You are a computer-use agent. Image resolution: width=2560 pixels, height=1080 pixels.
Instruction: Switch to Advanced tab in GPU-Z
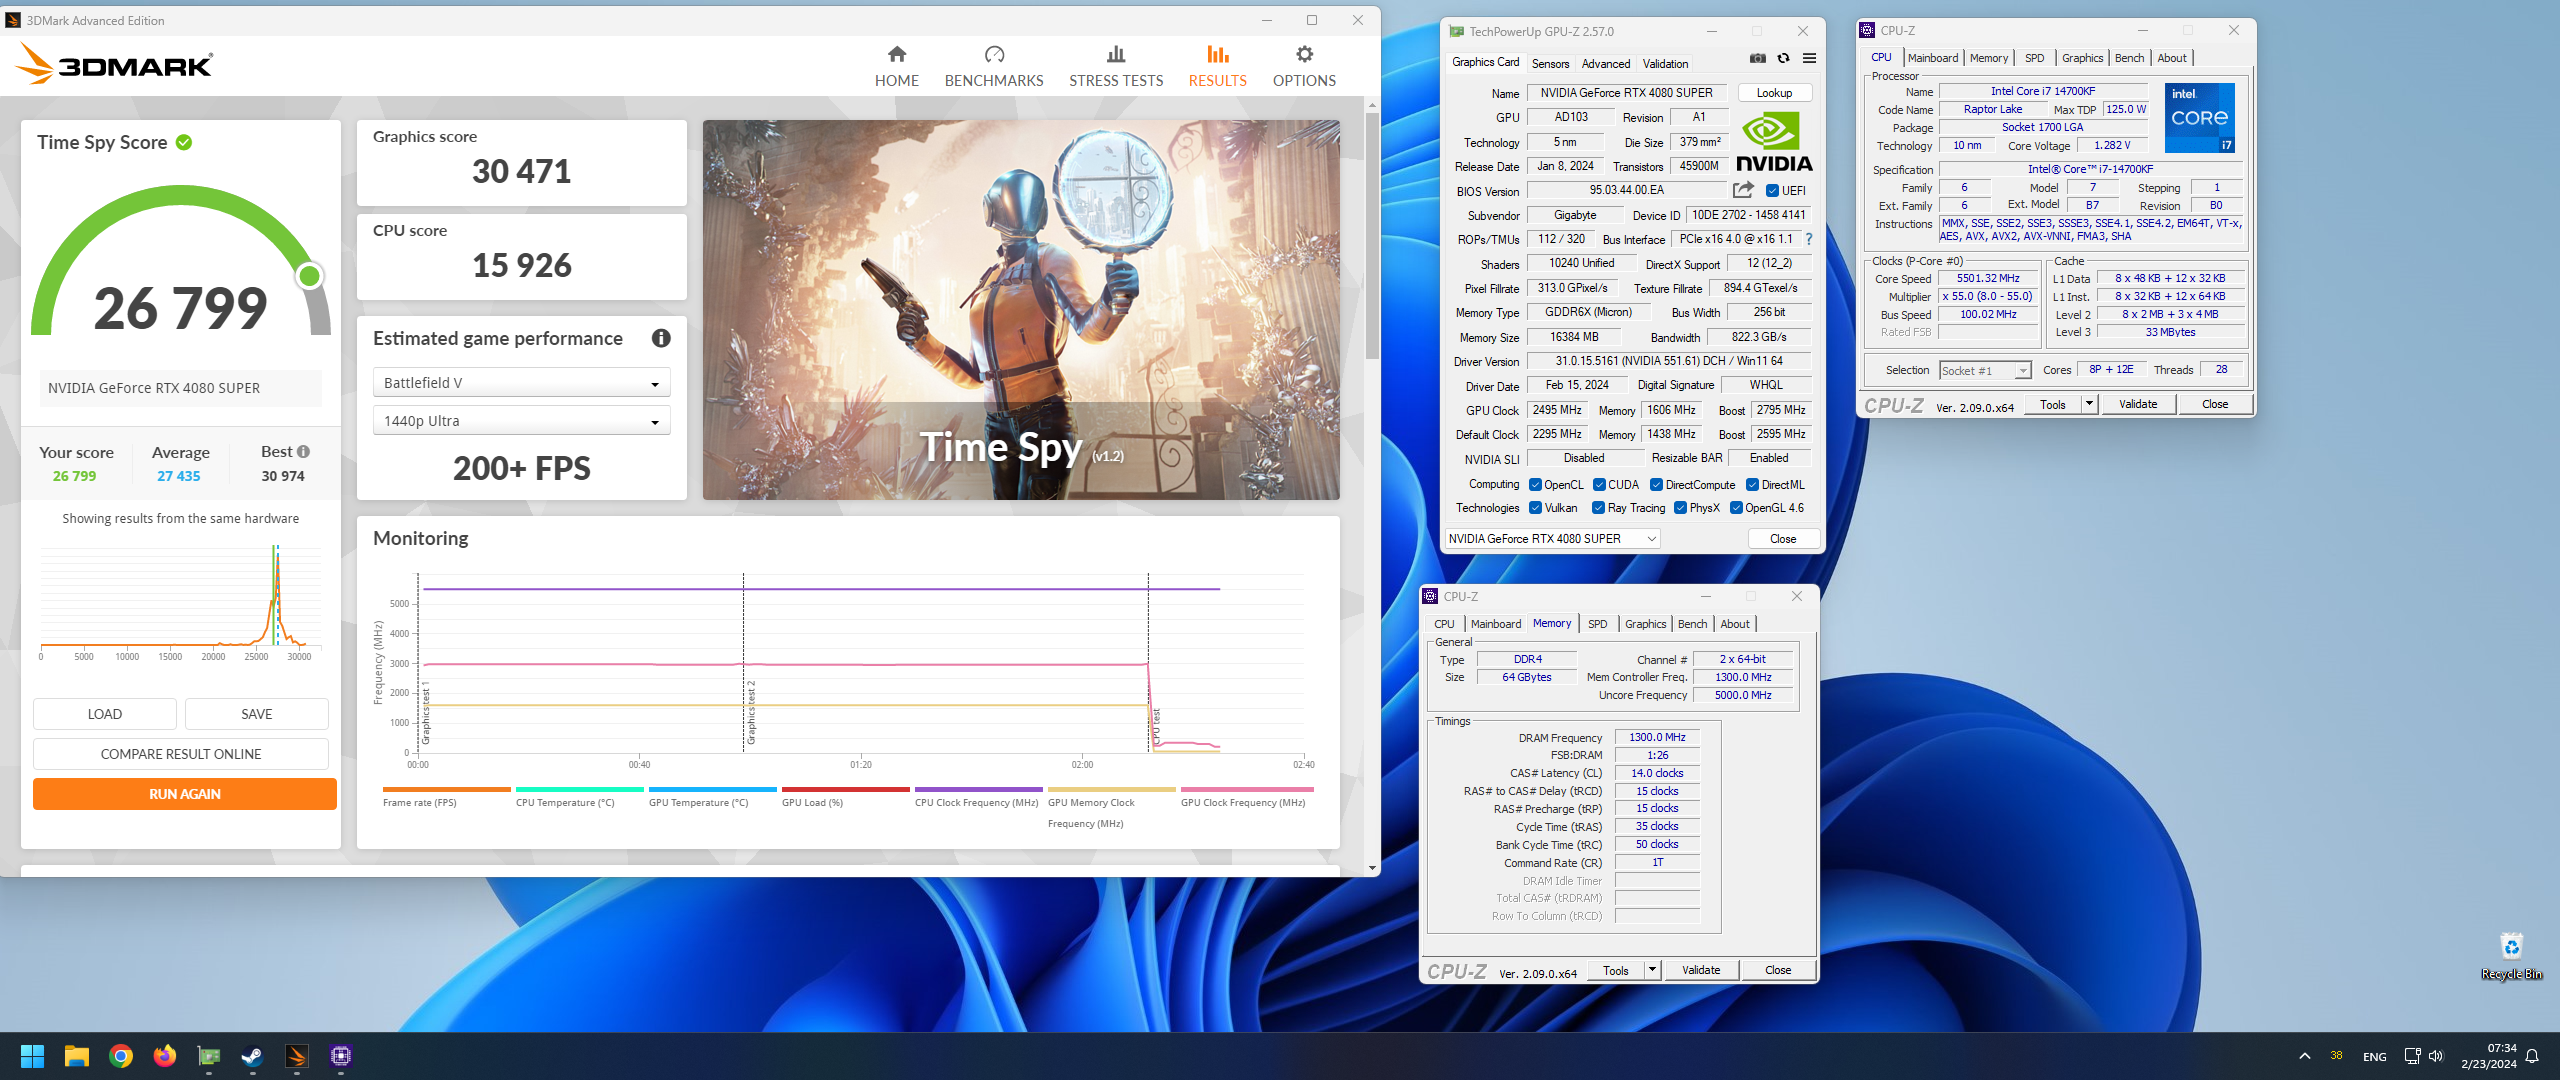tap(1605, 63)
